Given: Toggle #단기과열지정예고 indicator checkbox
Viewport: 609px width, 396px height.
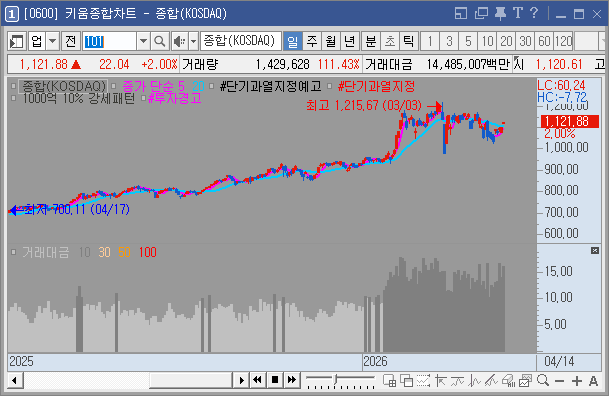Looking at the screenshot, I should coord(212,86).
